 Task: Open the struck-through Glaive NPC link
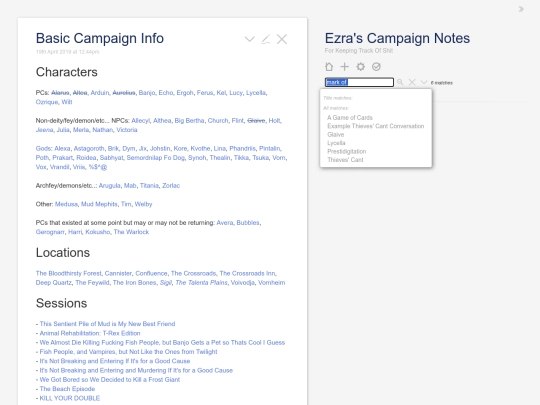point(256,121)
